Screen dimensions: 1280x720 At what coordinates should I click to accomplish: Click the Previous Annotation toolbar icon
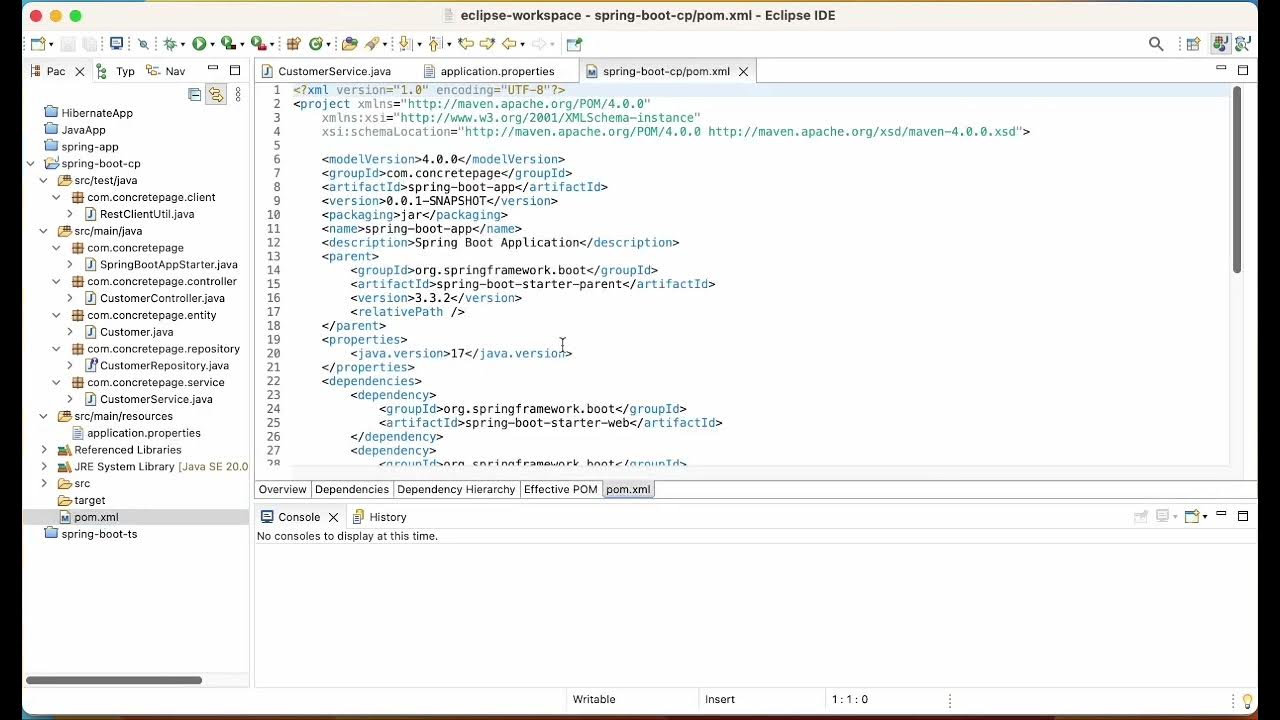pos(434,44)
